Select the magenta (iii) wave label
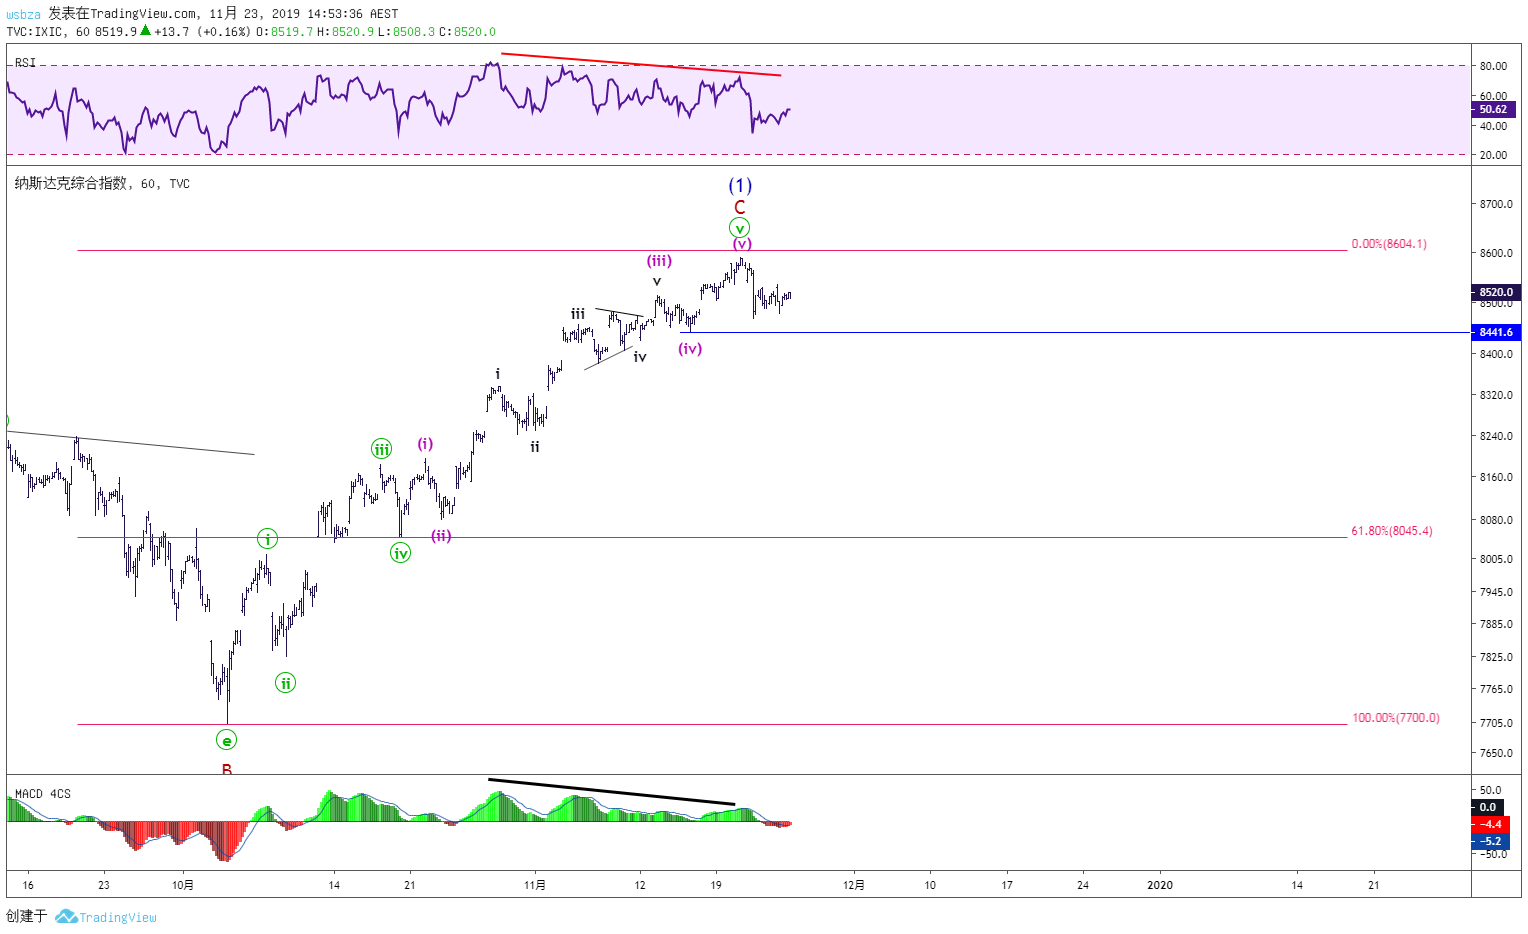Screen dimensions: 1528x934 [x=659, y=261]
